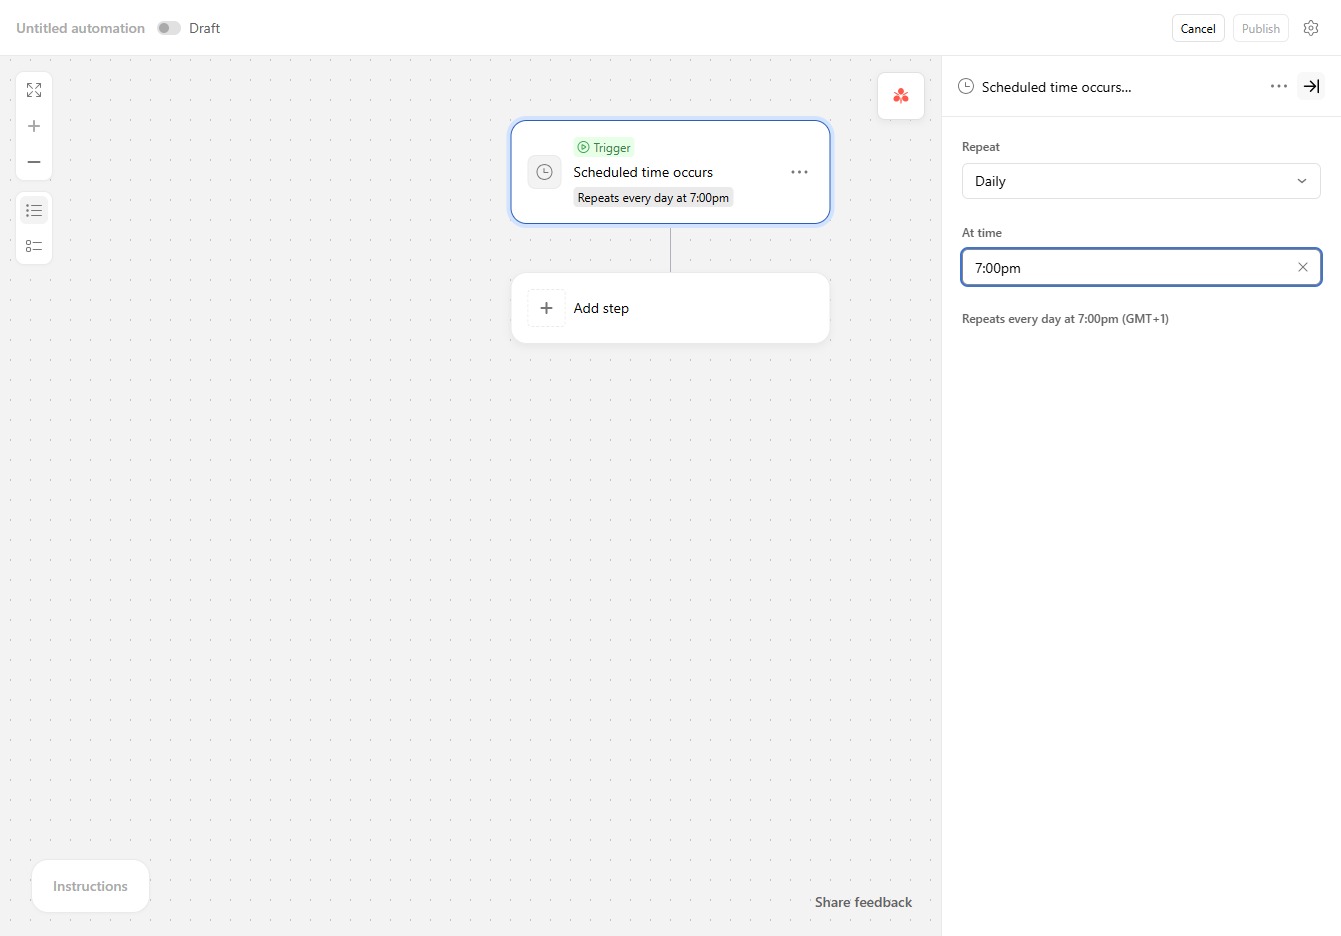Image resolution: width=1341 pixels, height=936 pixels.
Task: Collapse the side panel with arrow icon
Action: tap(1311, 86)
